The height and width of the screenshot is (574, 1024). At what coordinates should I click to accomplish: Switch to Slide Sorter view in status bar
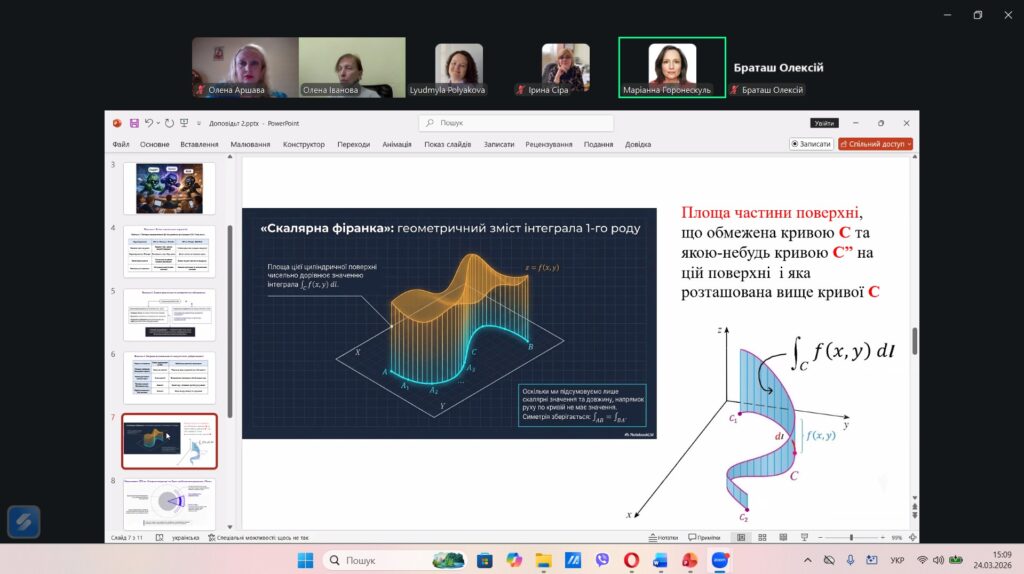(x=759, y=537)
